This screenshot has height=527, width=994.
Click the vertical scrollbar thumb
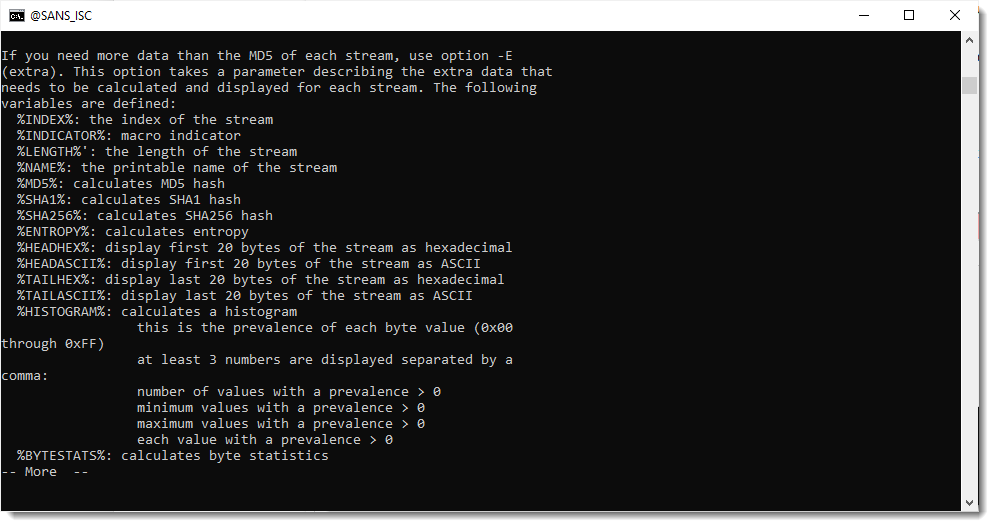(969, 85)
